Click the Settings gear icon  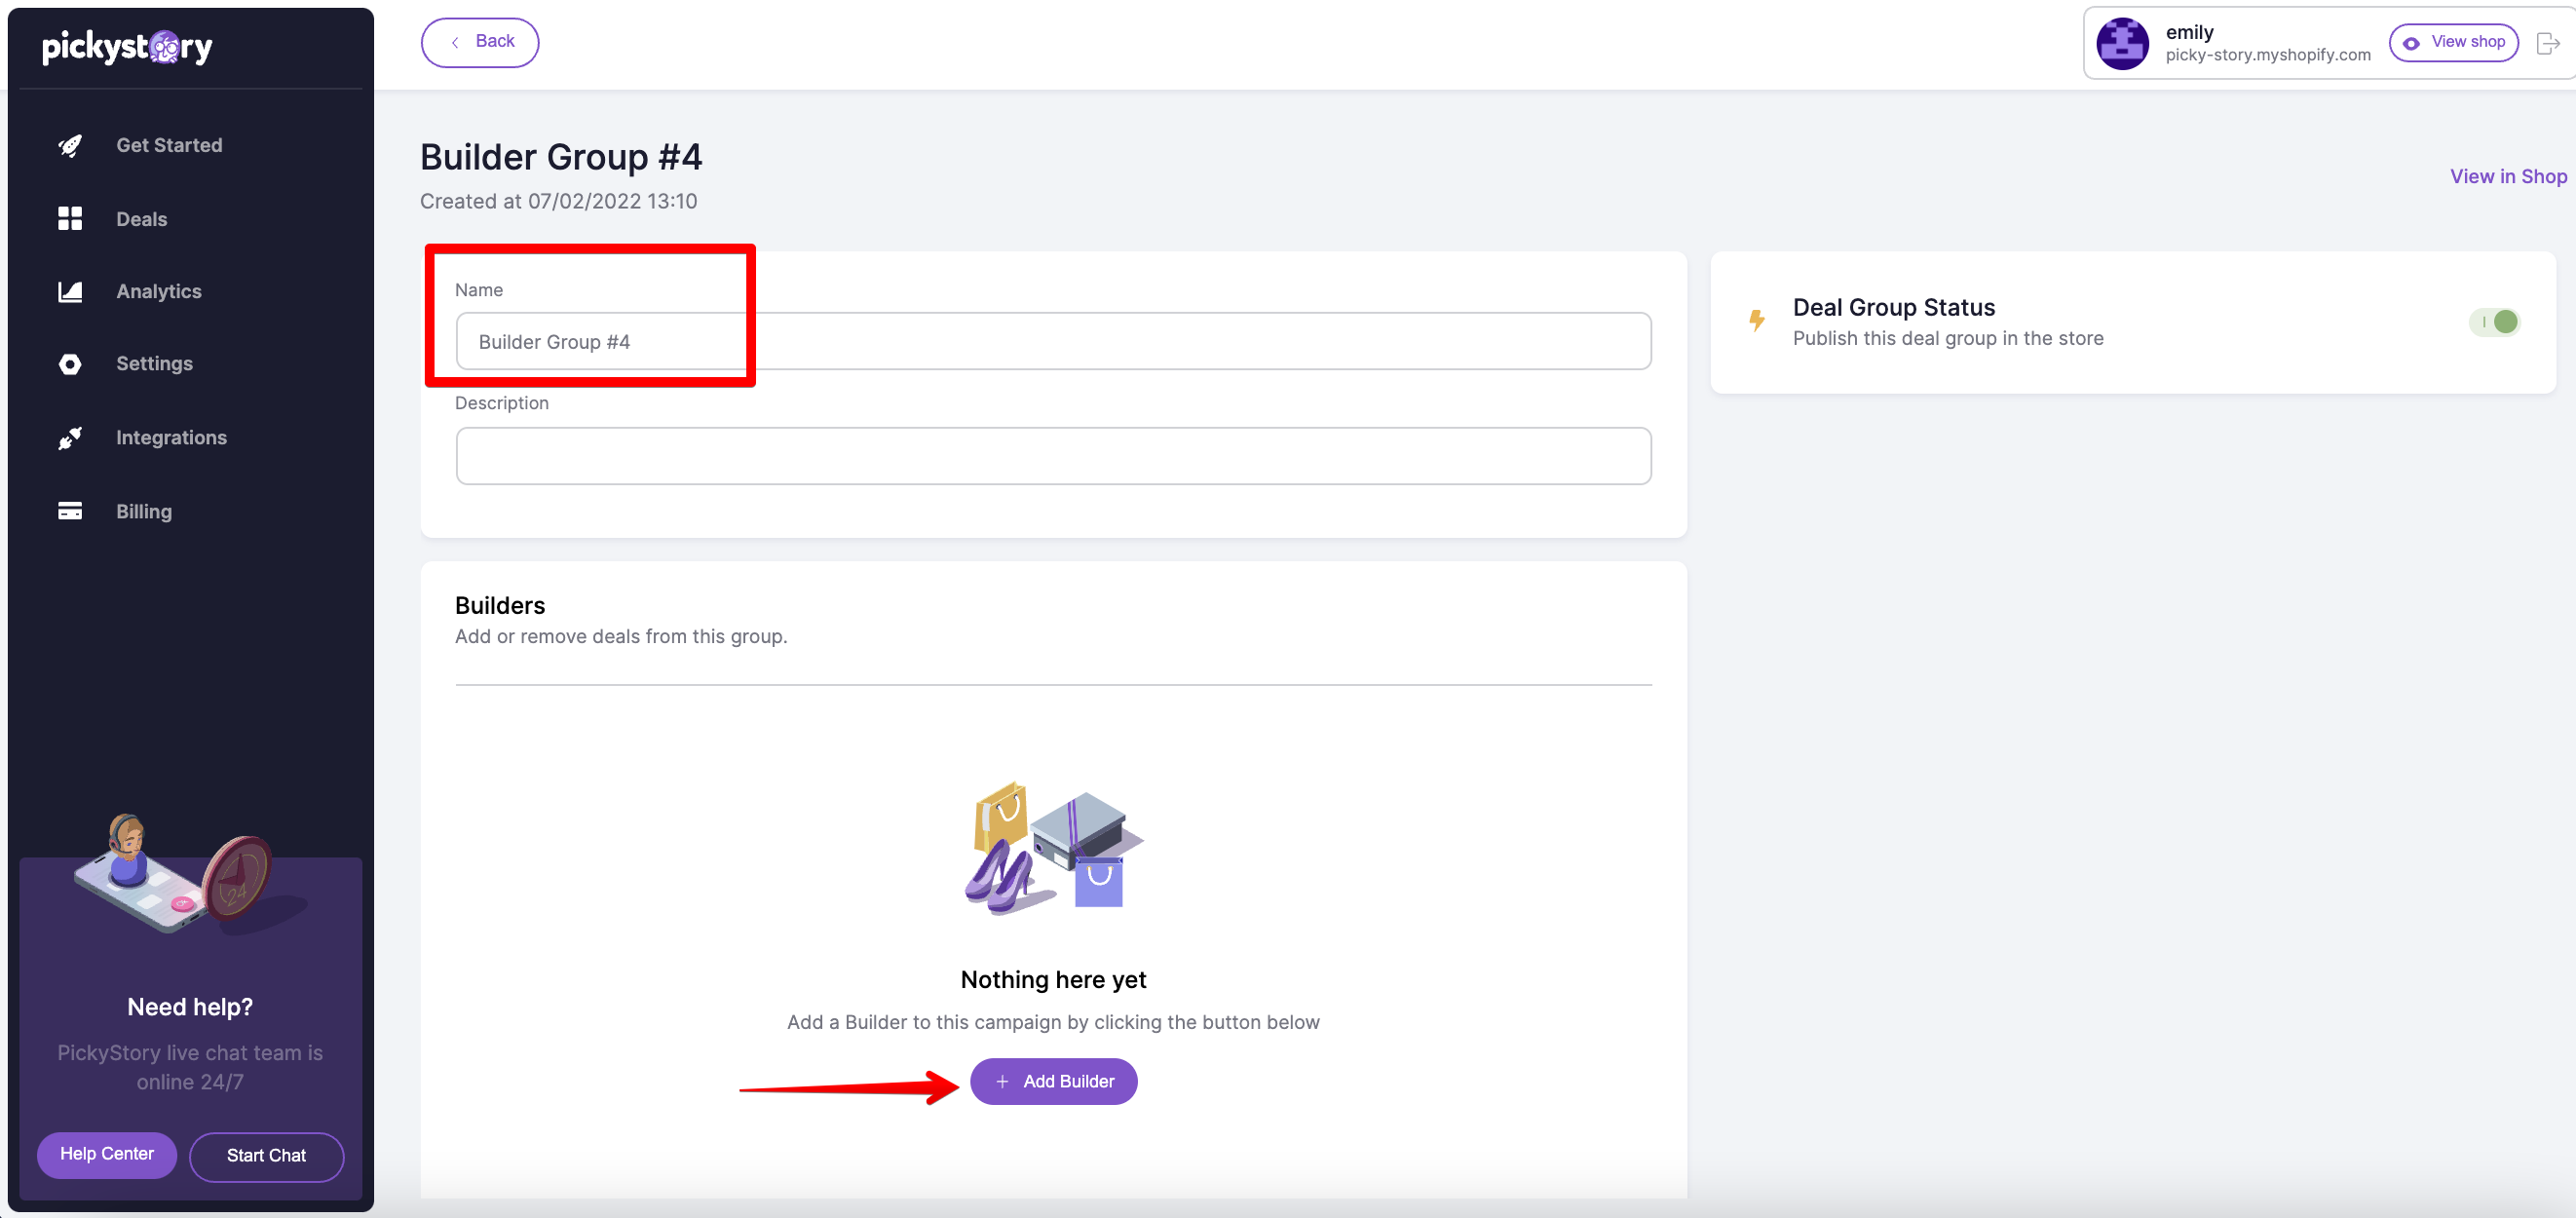pos(70,364)
